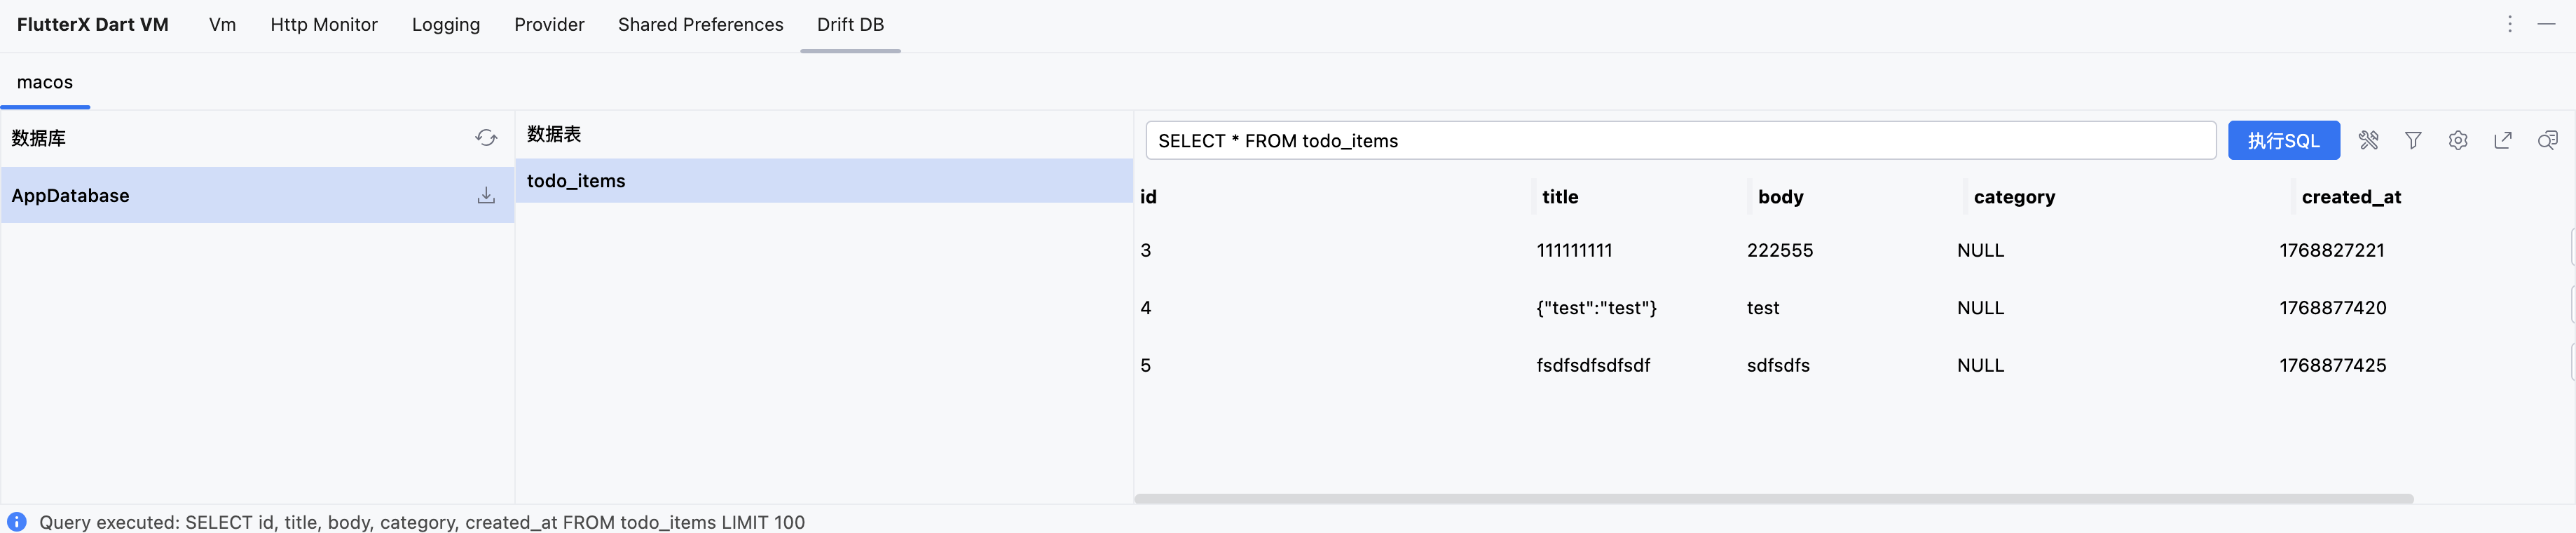Select the macos device tab
2576x533 pixels.
point(45,82)
